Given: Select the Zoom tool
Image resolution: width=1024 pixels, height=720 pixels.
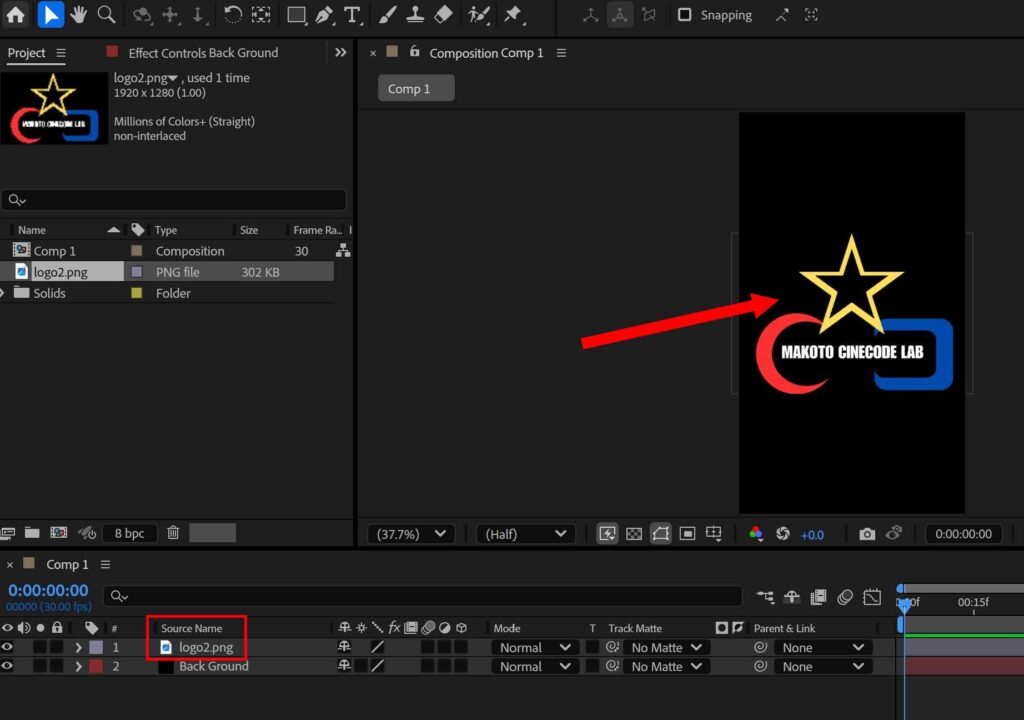Looking at the screenshot, I should pos(106,14).
